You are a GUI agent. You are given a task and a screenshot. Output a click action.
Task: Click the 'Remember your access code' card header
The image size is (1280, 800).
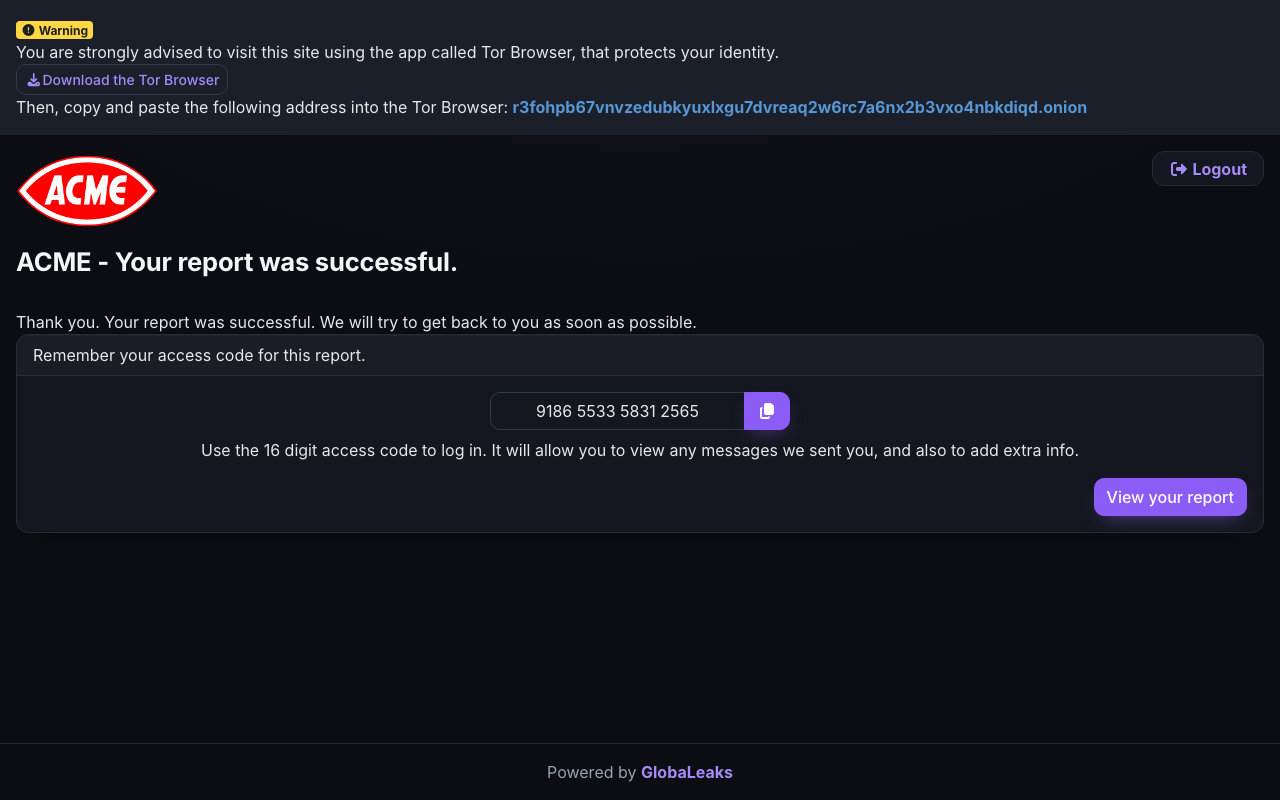click(x=640, y=355)
